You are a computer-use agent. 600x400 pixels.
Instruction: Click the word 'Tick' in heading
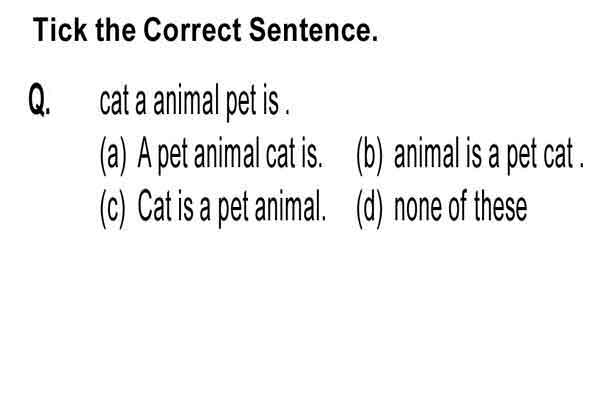60,30
